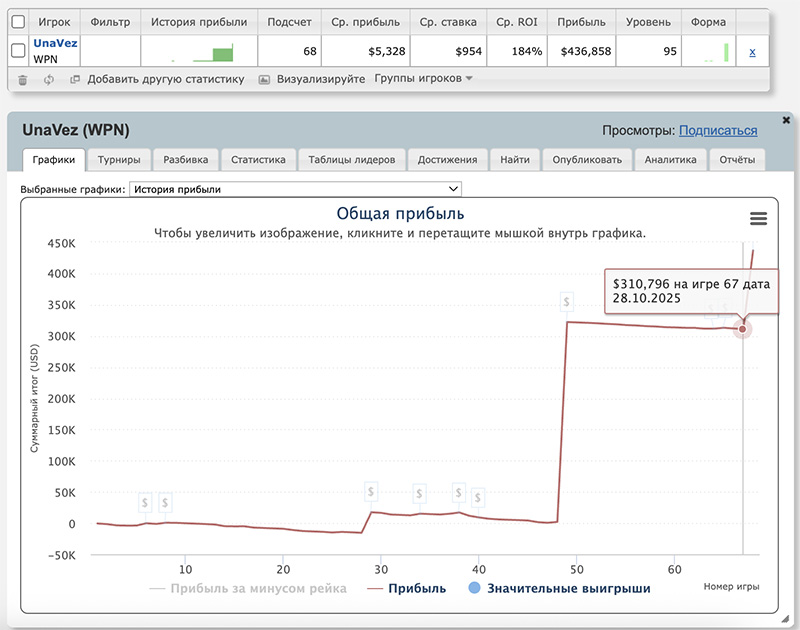Toggle Прибыль за минусом рейка legend series

pos(248,589)
